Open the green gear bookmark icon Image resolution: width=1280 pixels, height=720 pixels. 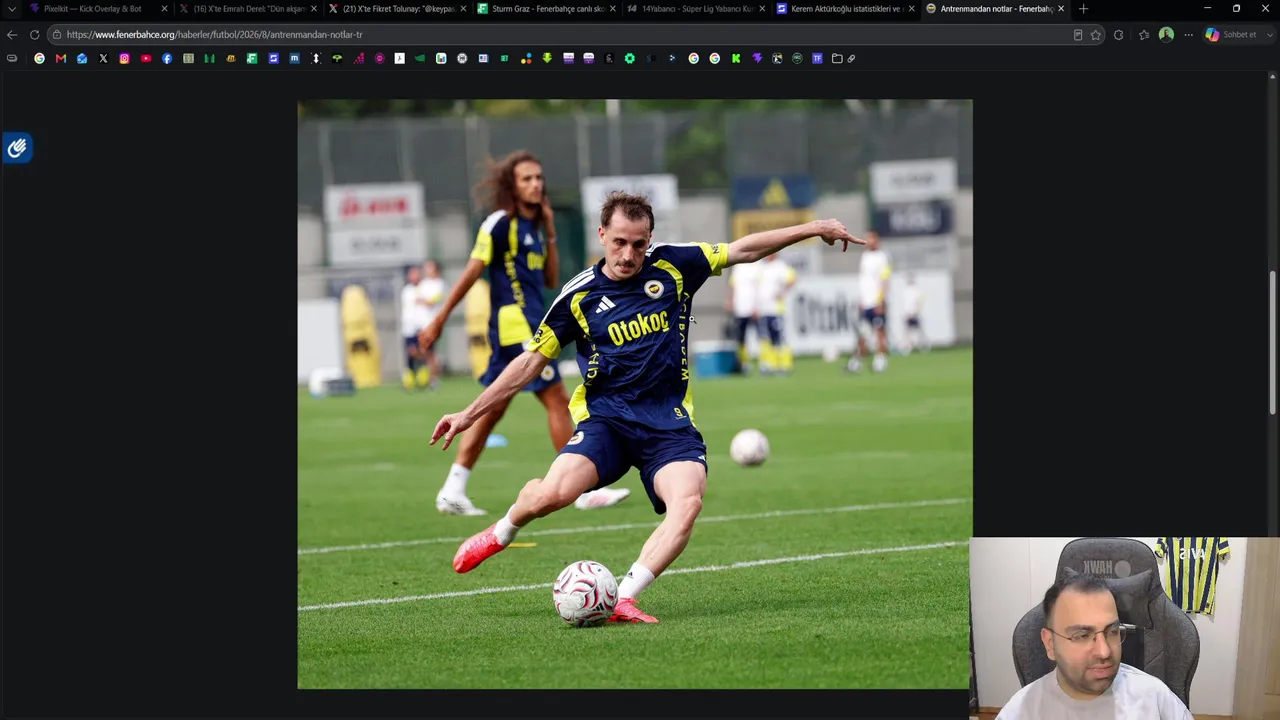tap(629, 58)
